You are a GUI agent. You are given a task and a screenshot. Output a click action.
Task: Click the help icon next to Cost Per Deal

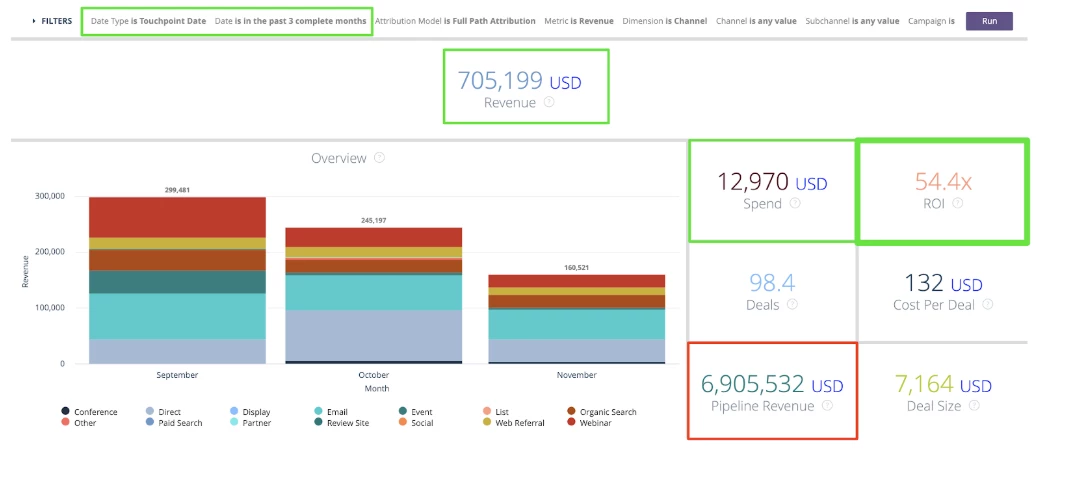[988, 305]
